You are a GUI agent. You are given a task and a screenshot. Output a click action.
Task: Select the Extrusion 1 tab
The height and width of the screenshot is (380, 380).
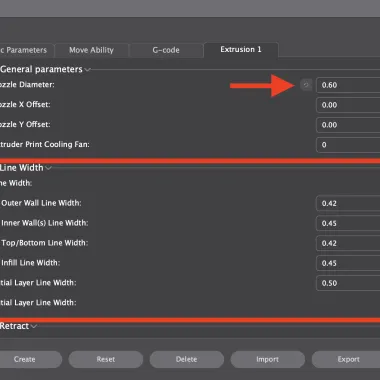pos(241,50)
